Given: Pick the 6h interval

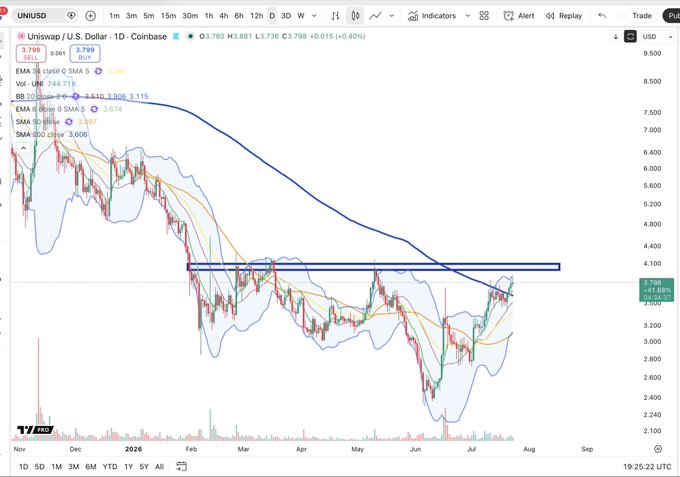Looking at the screenshot, I should coord(239,16).
